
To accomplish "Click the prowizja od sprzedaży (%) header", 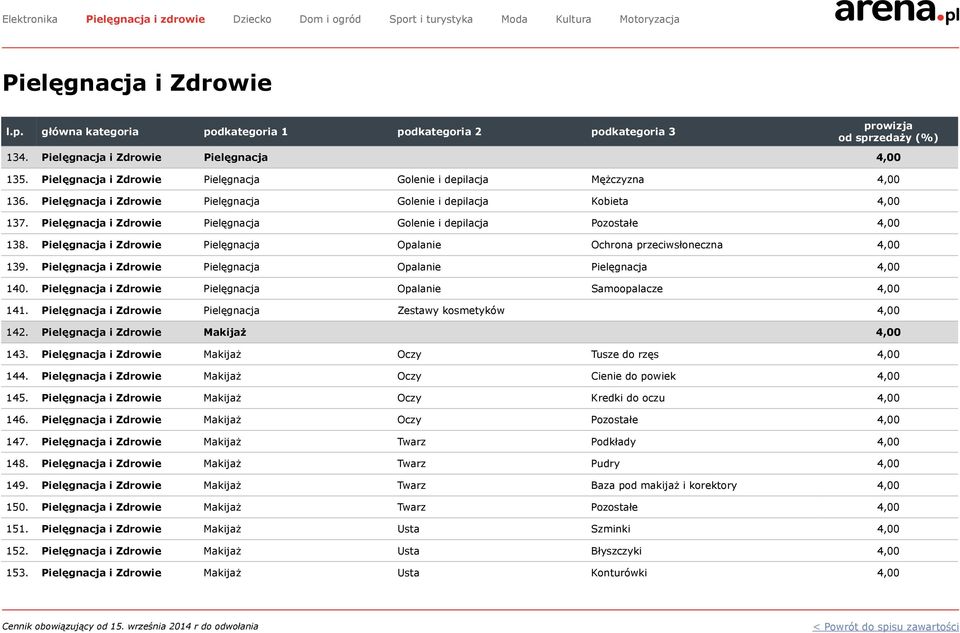I will click(888, 132).
